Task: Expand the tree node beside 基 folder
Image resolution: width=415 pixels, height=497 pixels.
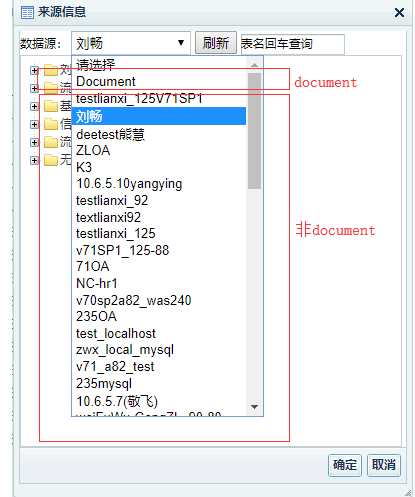Action: click(34, 106)
